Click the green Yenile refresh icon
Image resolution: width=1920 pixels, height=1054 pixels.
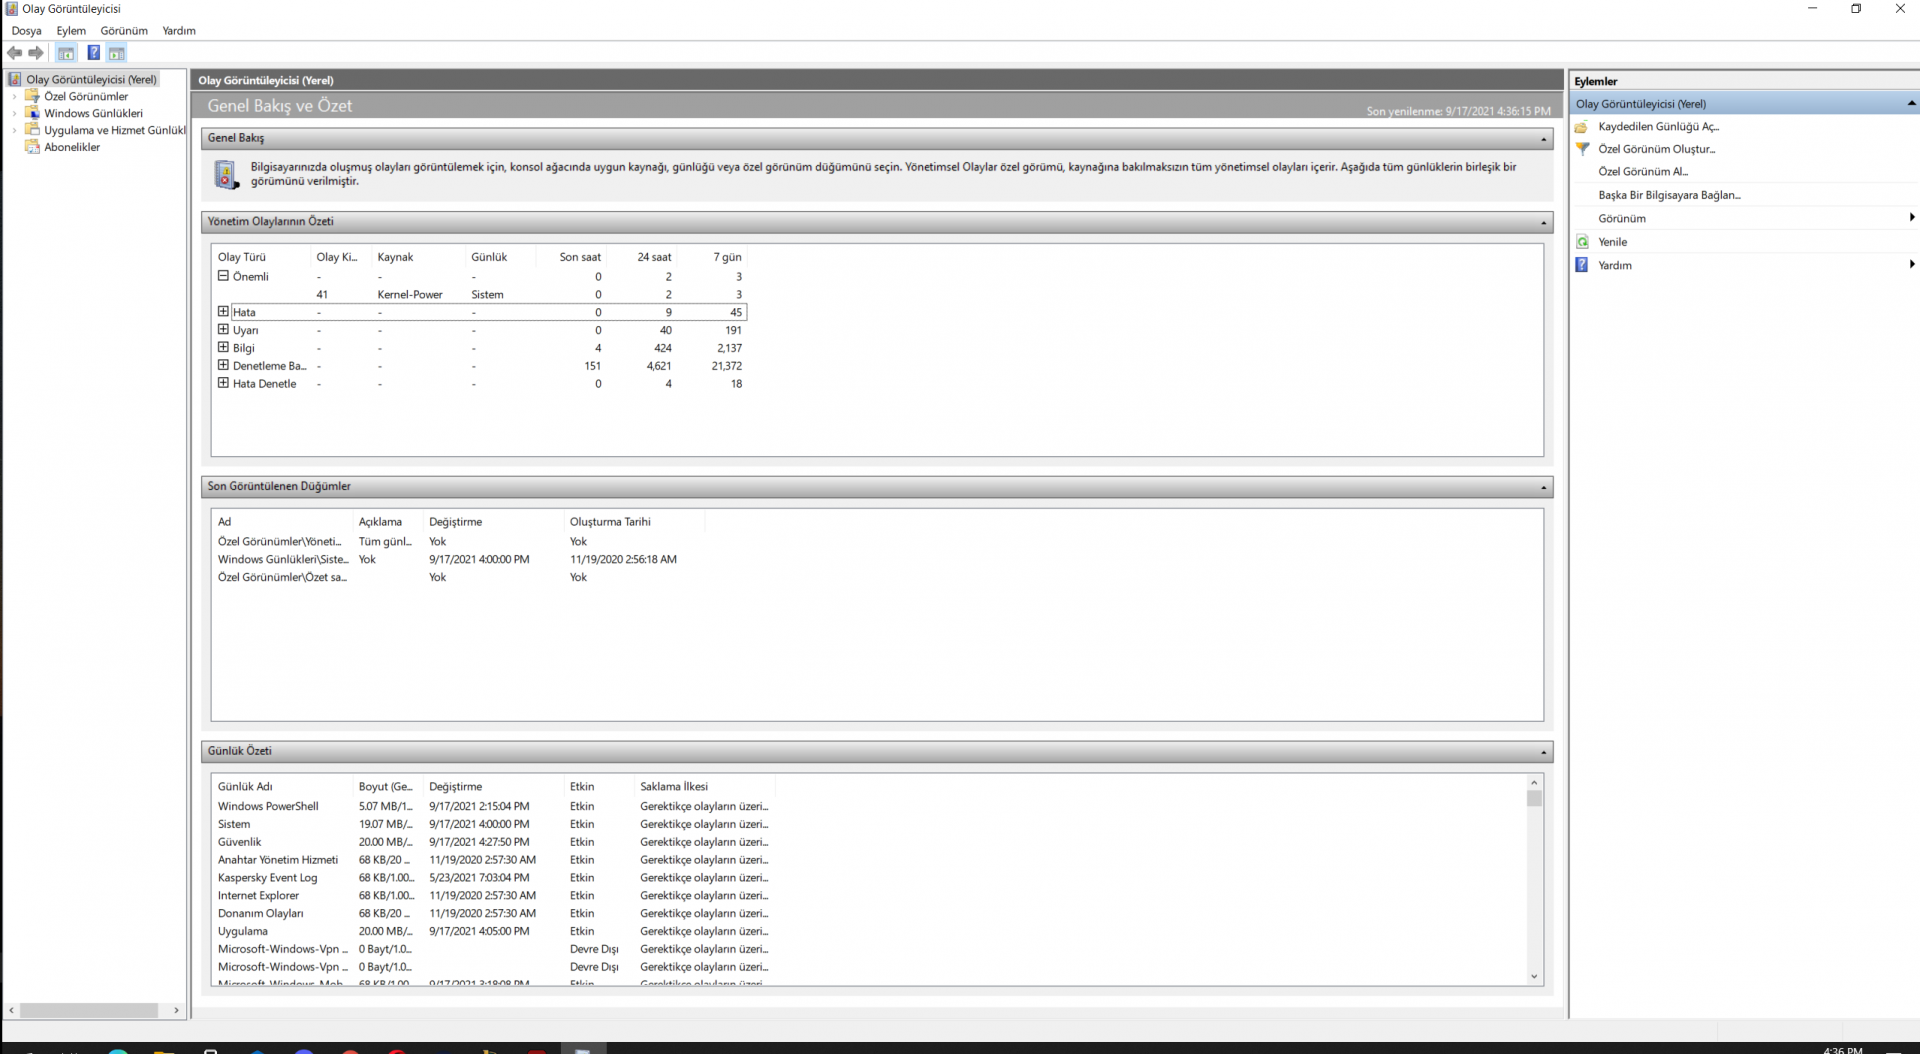(1582, 242)
